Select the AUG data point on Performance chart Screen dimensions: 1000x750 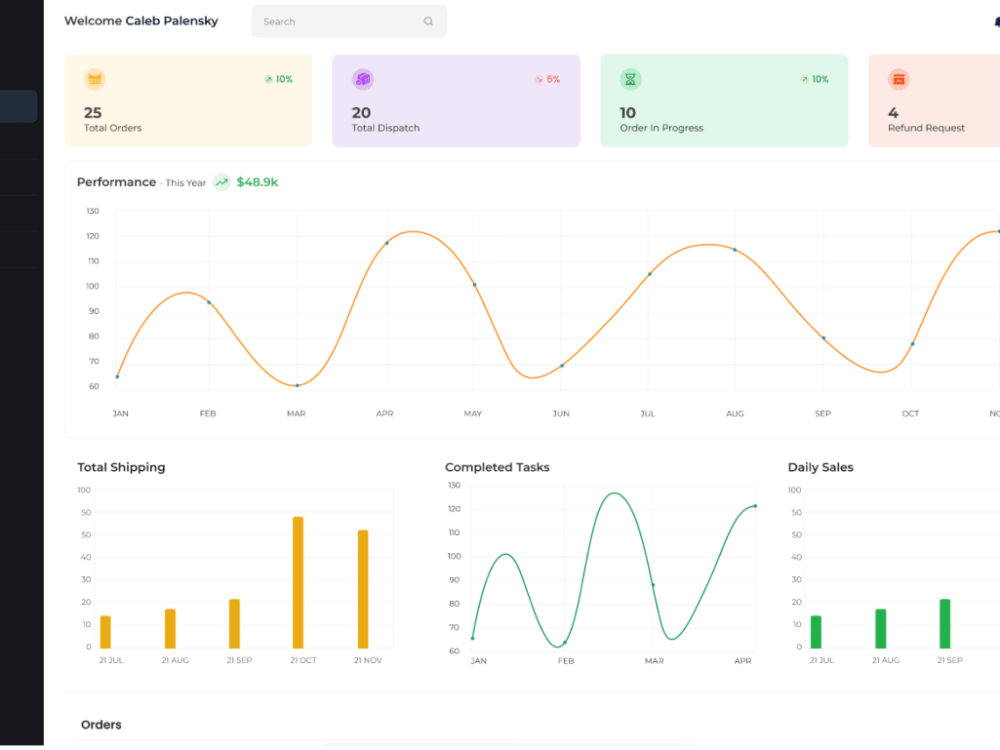tap(735, 250)
